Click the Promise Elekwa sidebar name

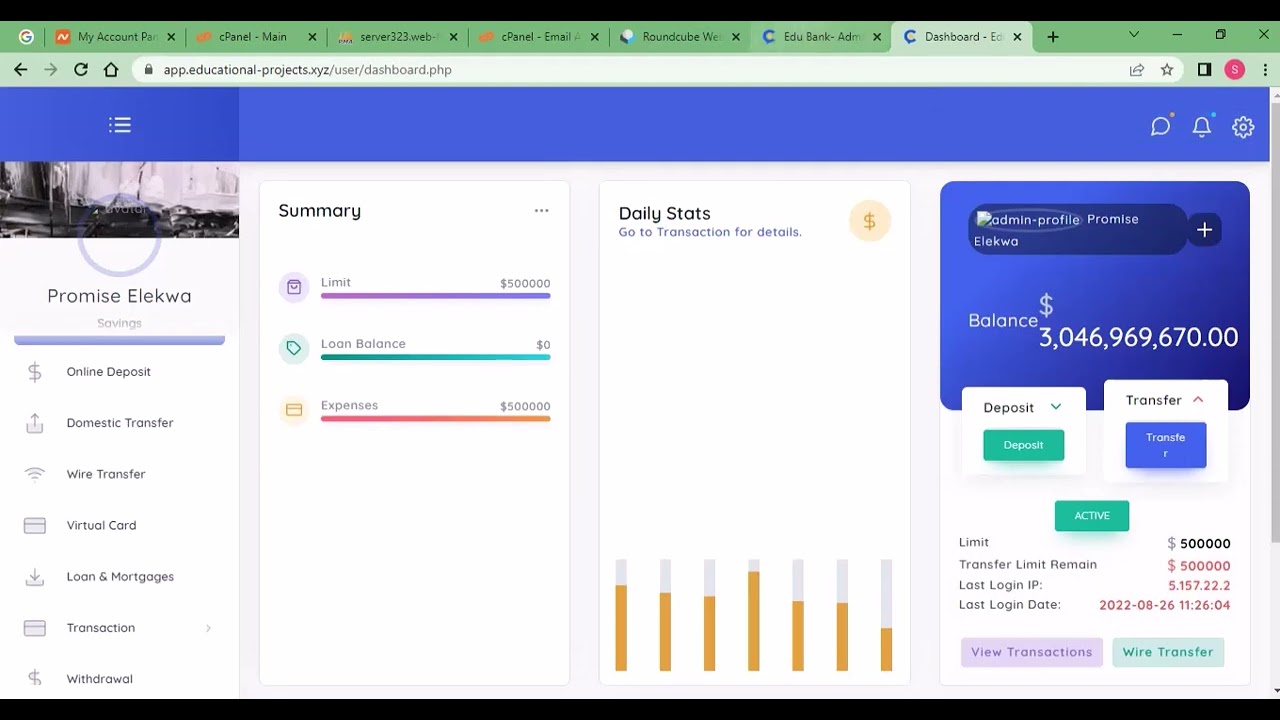[x=119, y=296]
